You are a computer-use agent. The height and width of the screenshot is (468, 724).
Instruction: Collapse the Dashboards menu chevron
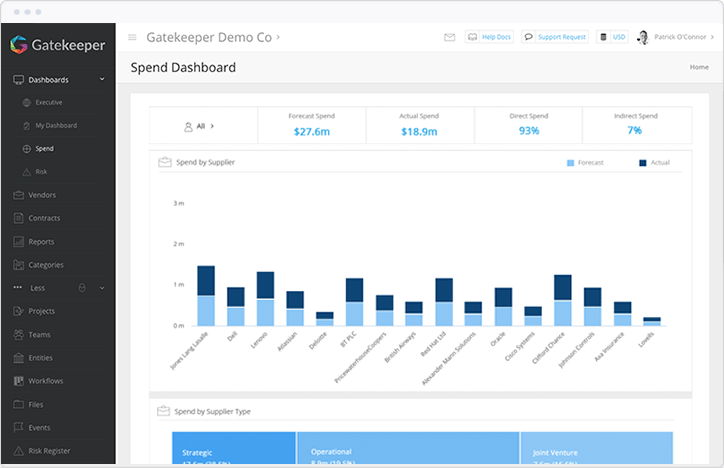click(102, 79)
